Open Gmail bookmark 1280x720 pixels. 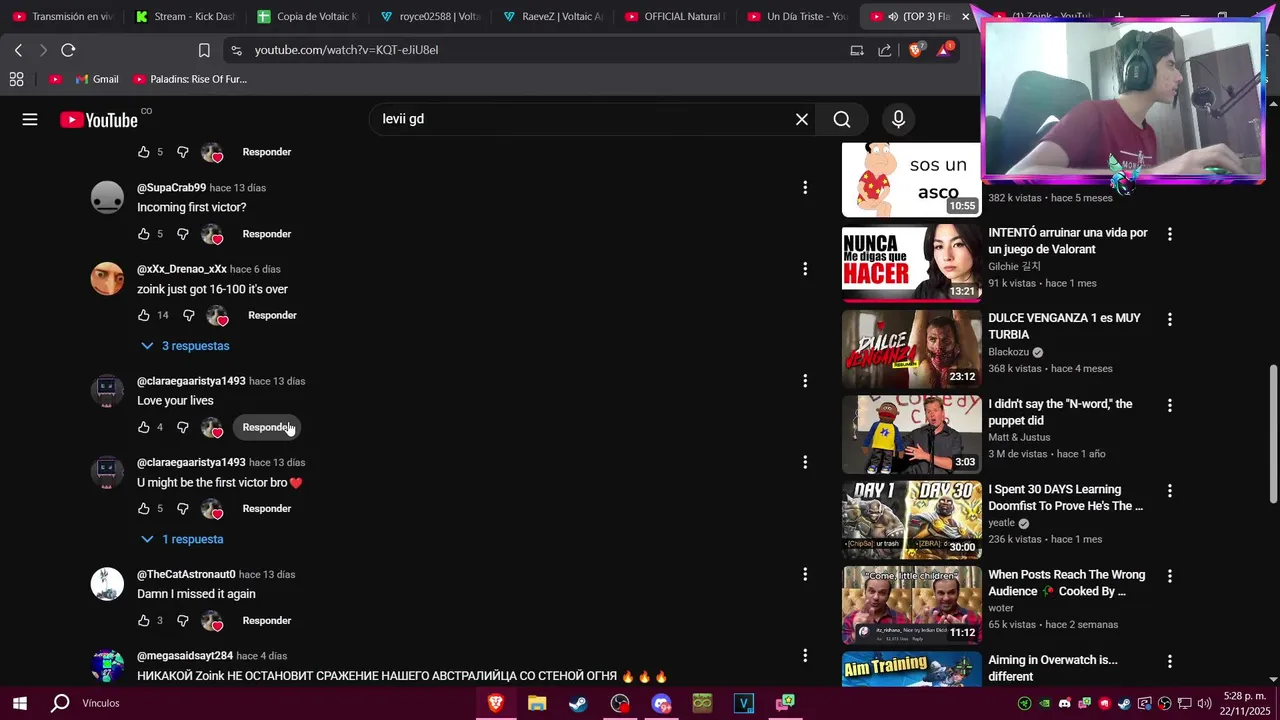click(x=96, y=79)
